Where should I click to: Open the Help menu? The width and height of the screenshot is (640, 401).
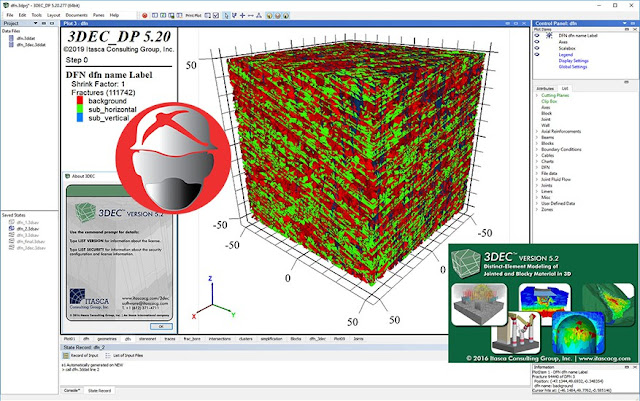pos(114,15)
